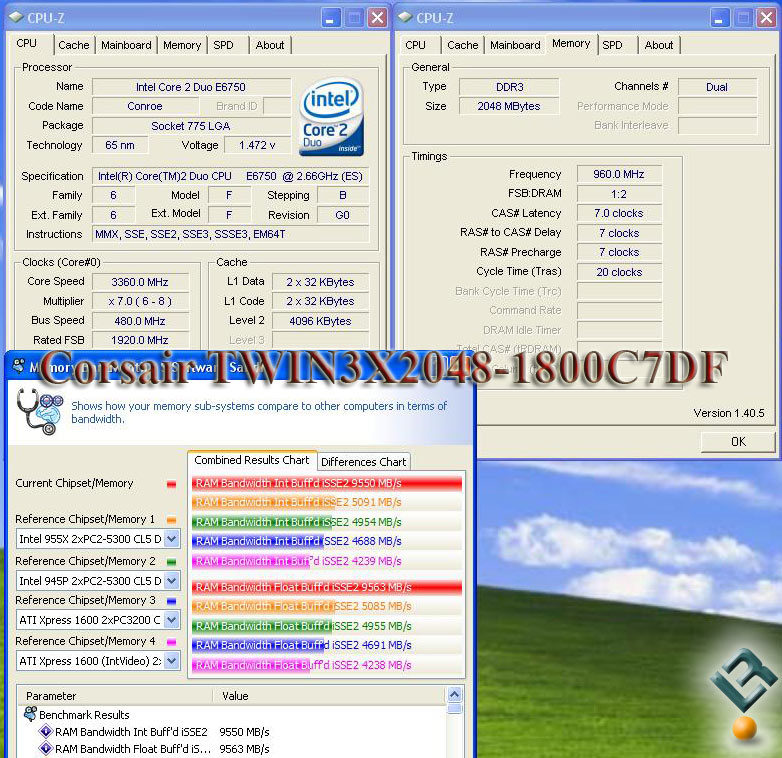The width and height of the screenshot is (782, 758).
Task: Click Benchmark Results icon in list
Action: point(30,714)
